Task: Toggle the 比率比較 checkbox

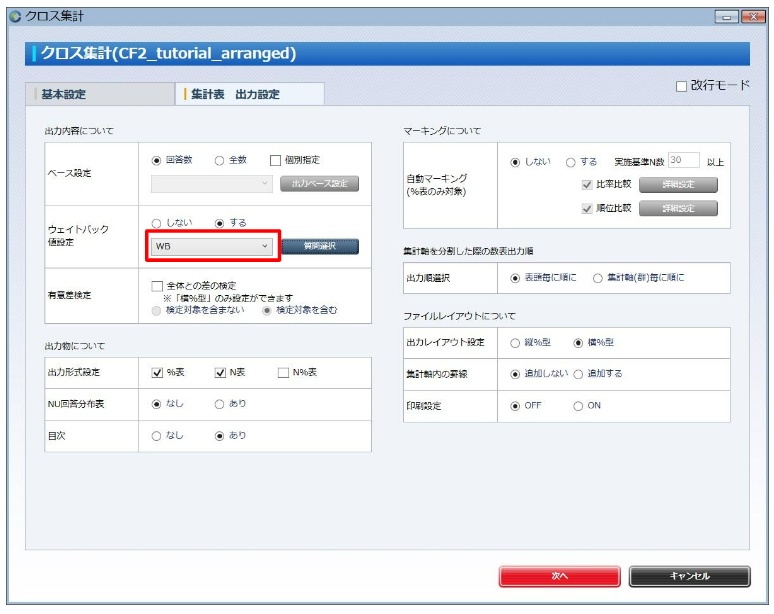Action: pos(587,185)
